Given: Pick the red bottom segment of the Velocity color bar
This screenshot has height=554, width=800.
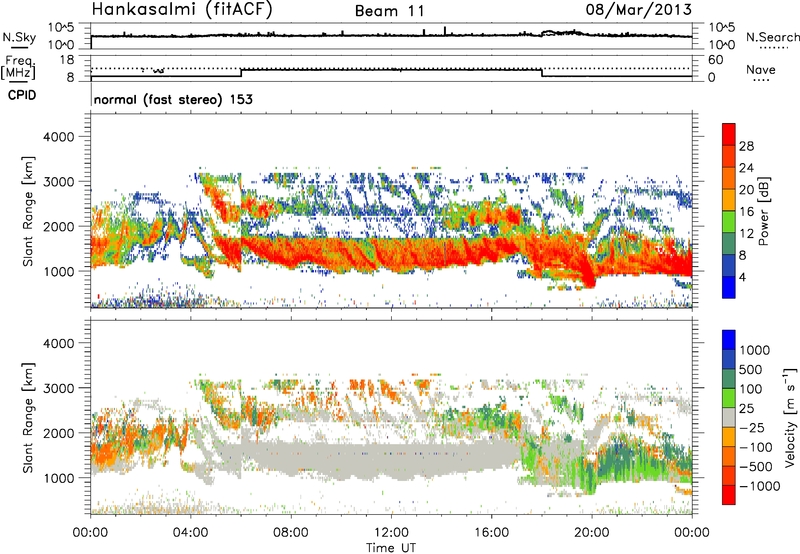Looking at the screenshot, I should coord(729,494).
